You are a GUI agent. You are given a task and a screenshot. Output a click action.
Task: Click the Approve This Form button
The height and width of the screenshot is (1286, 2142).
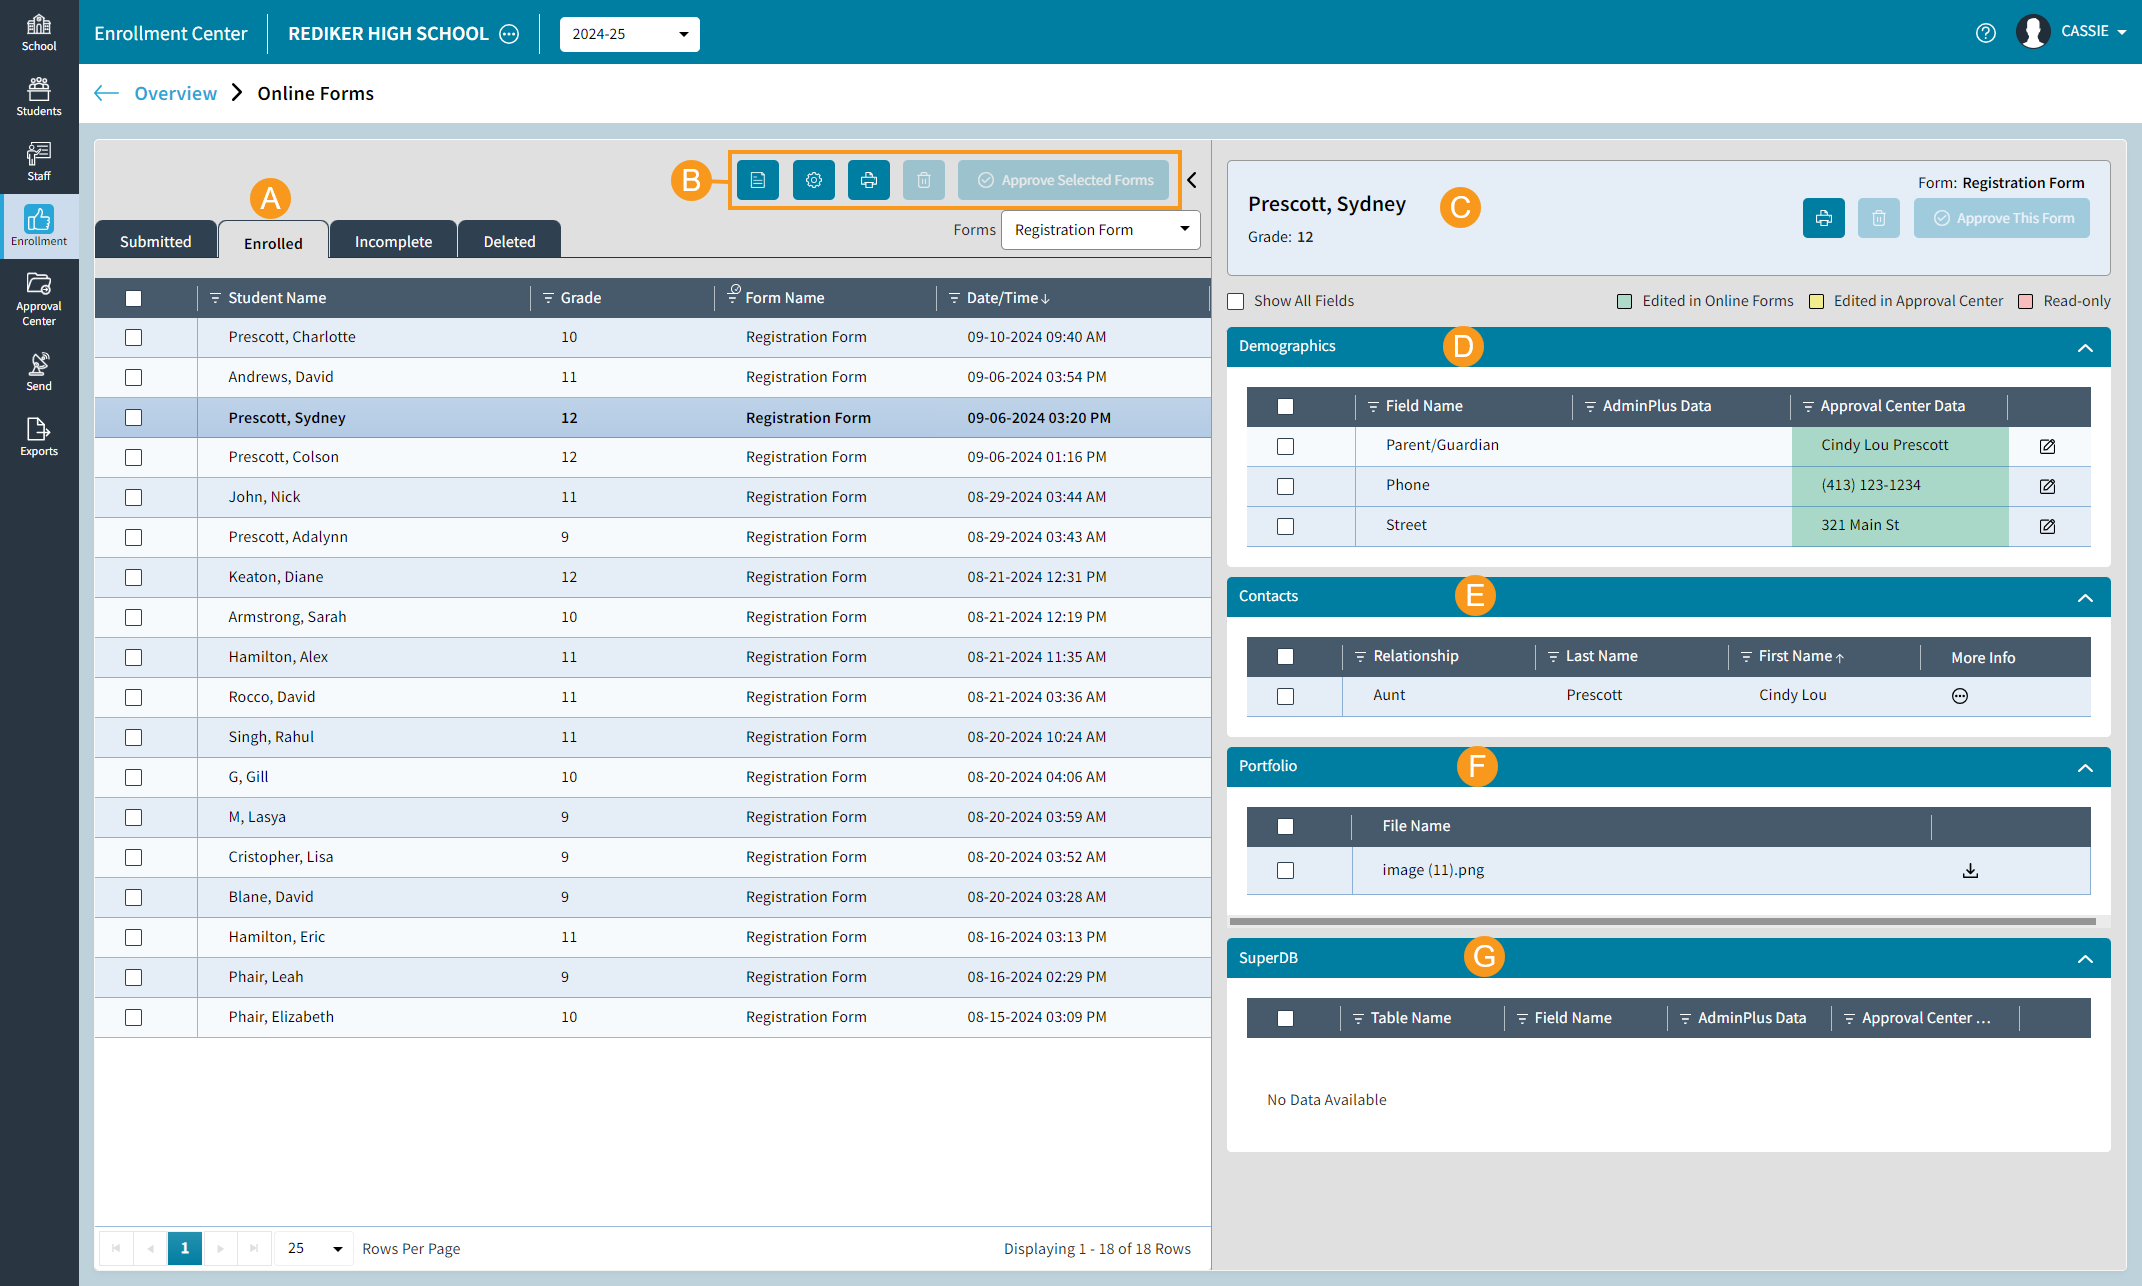(2002, 218)
